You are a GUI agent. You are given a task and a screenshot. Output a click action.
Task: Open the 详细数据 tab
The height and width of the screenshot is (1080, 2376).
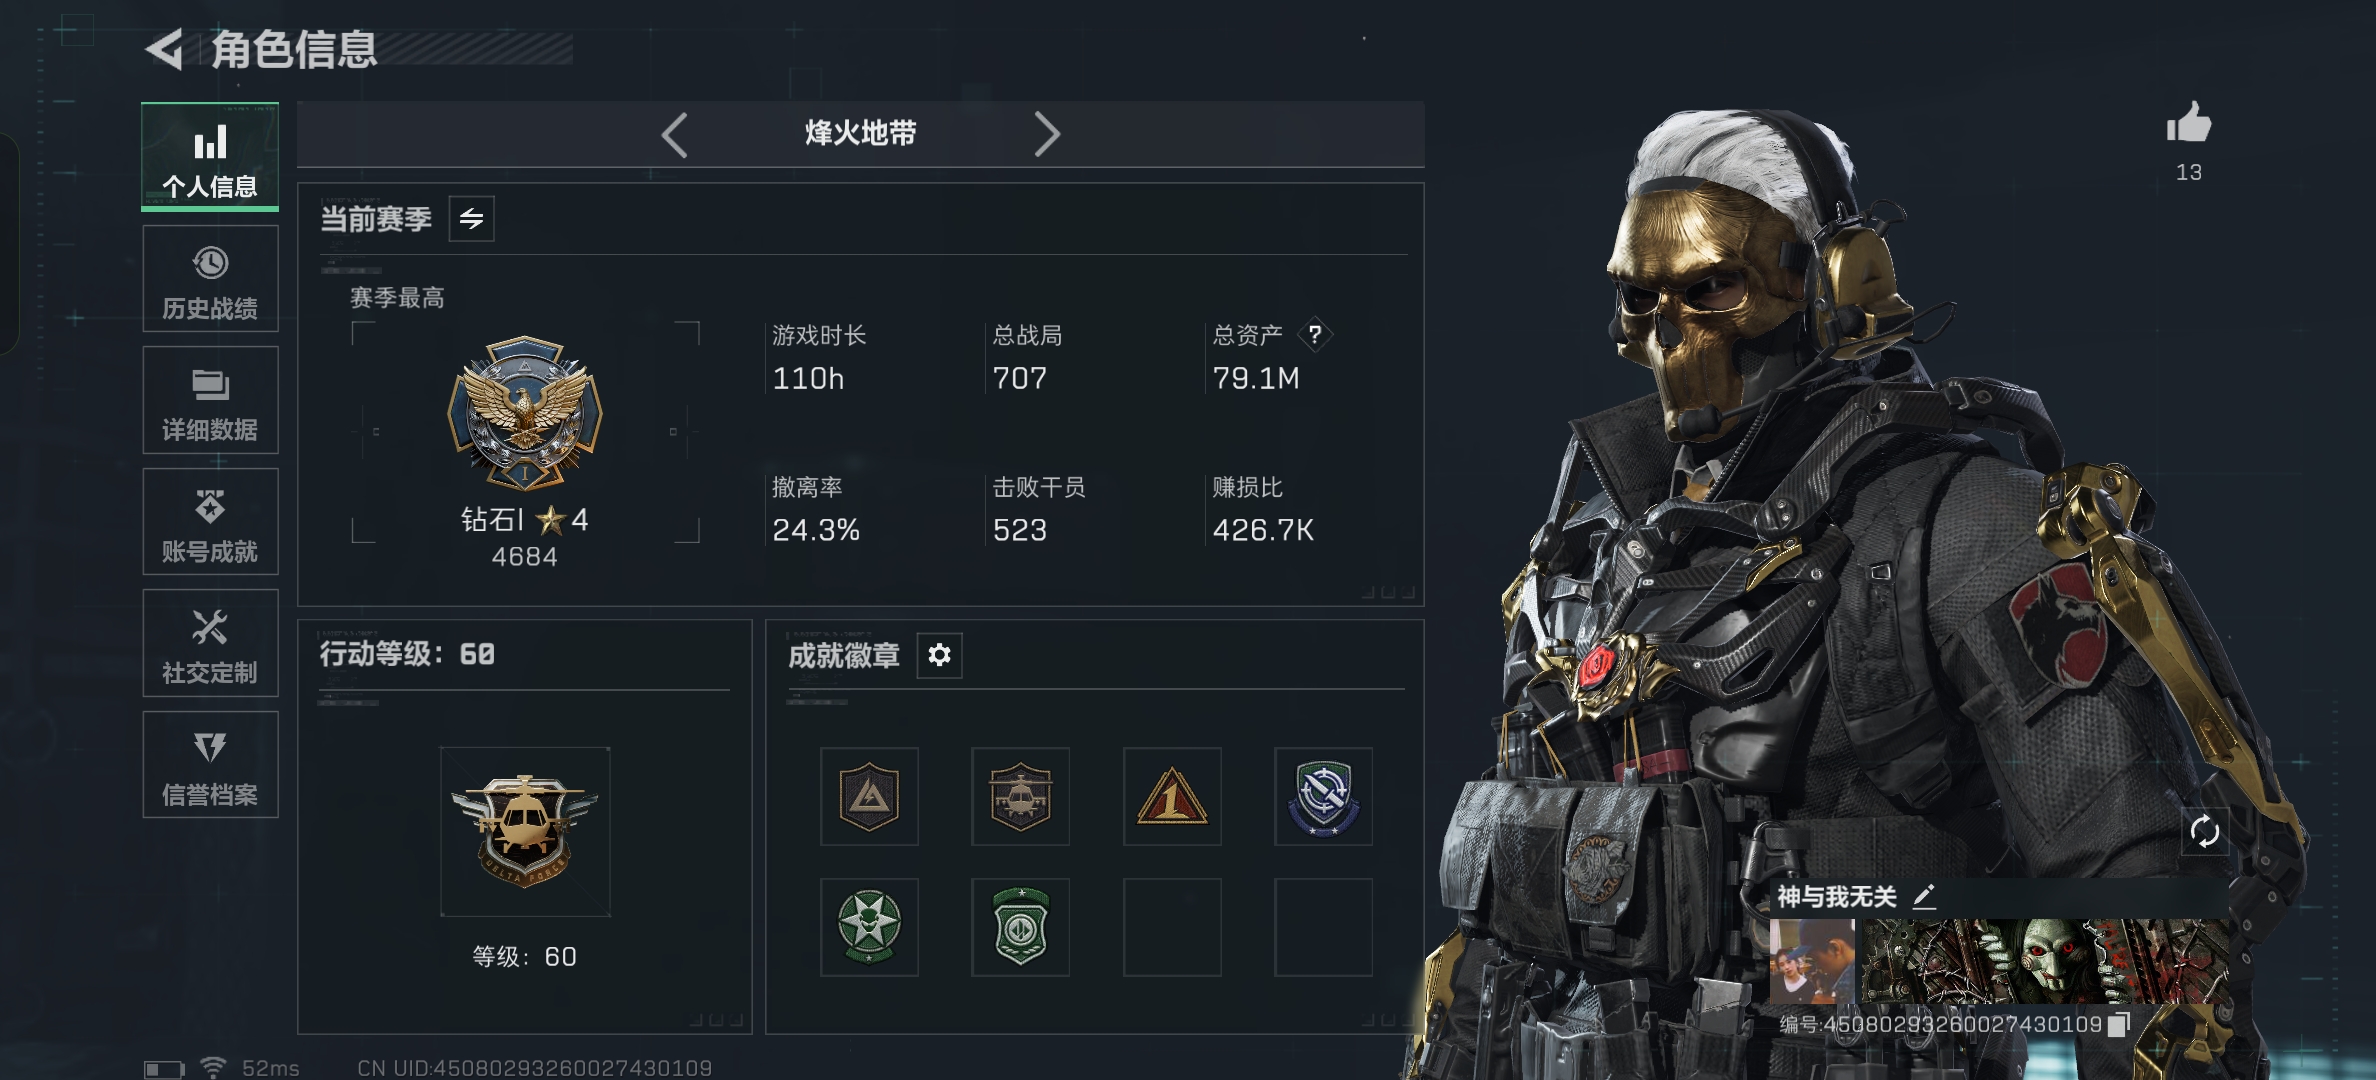tap(210, 400)
